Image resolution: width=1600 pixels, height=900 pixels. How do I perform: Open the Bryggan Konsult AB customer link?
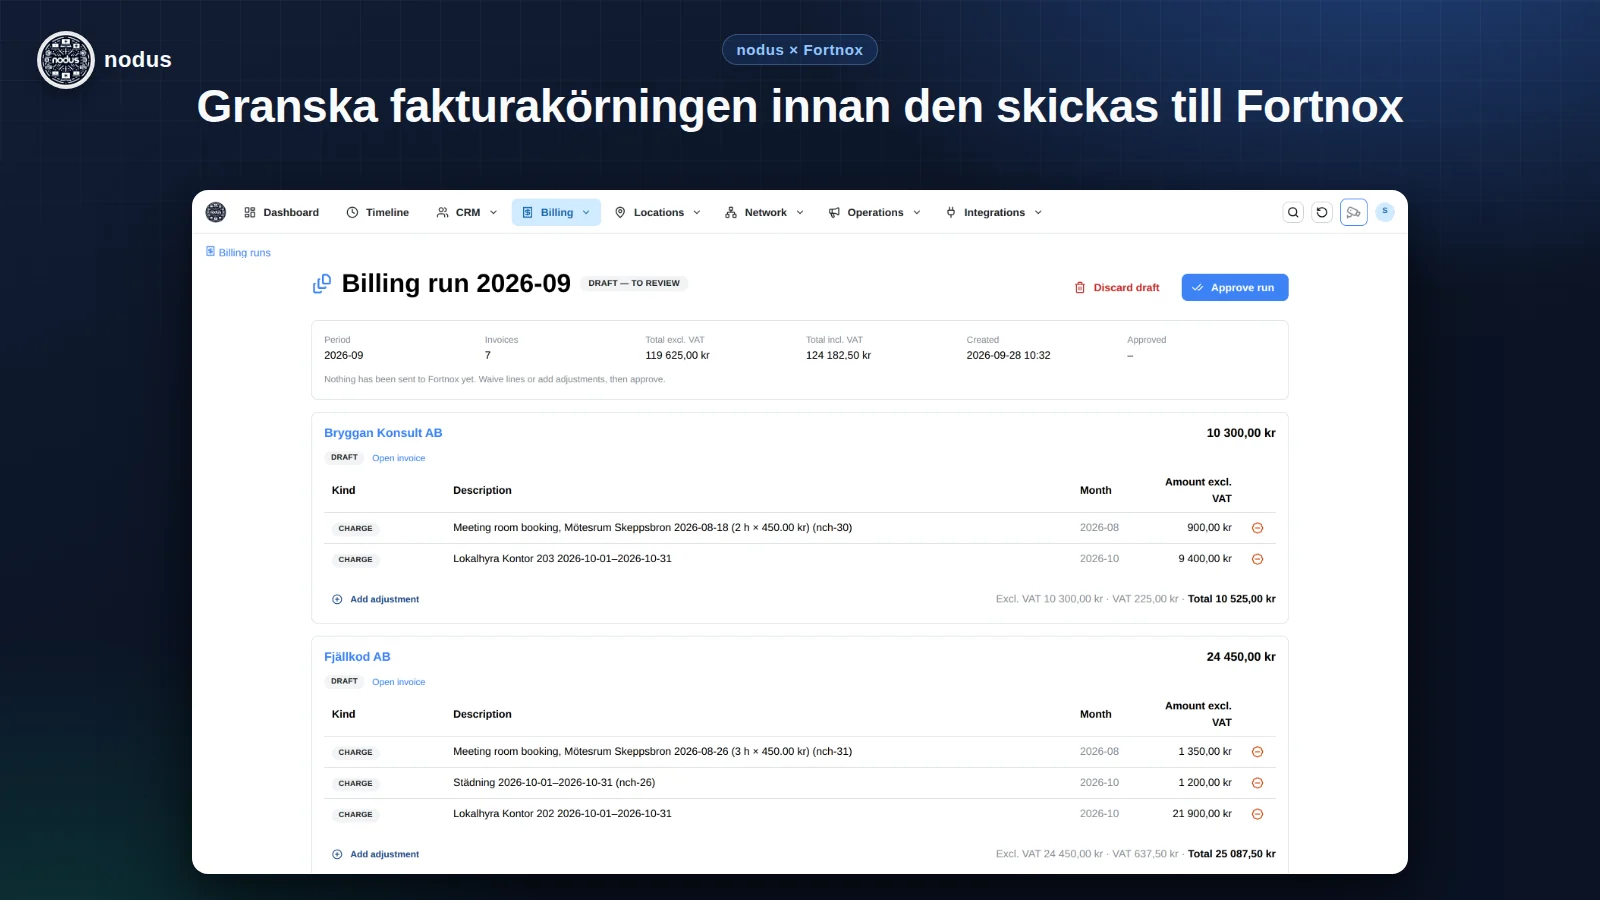point(383,433)
